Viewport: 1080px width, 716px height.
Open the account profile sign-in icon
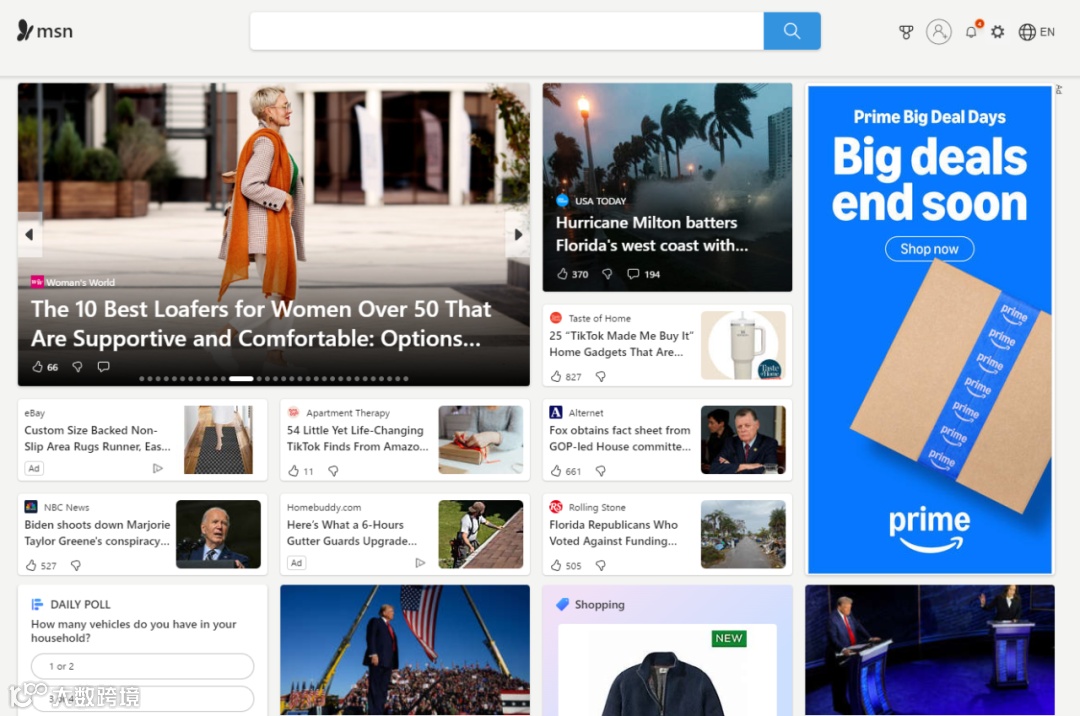[938, 32]
